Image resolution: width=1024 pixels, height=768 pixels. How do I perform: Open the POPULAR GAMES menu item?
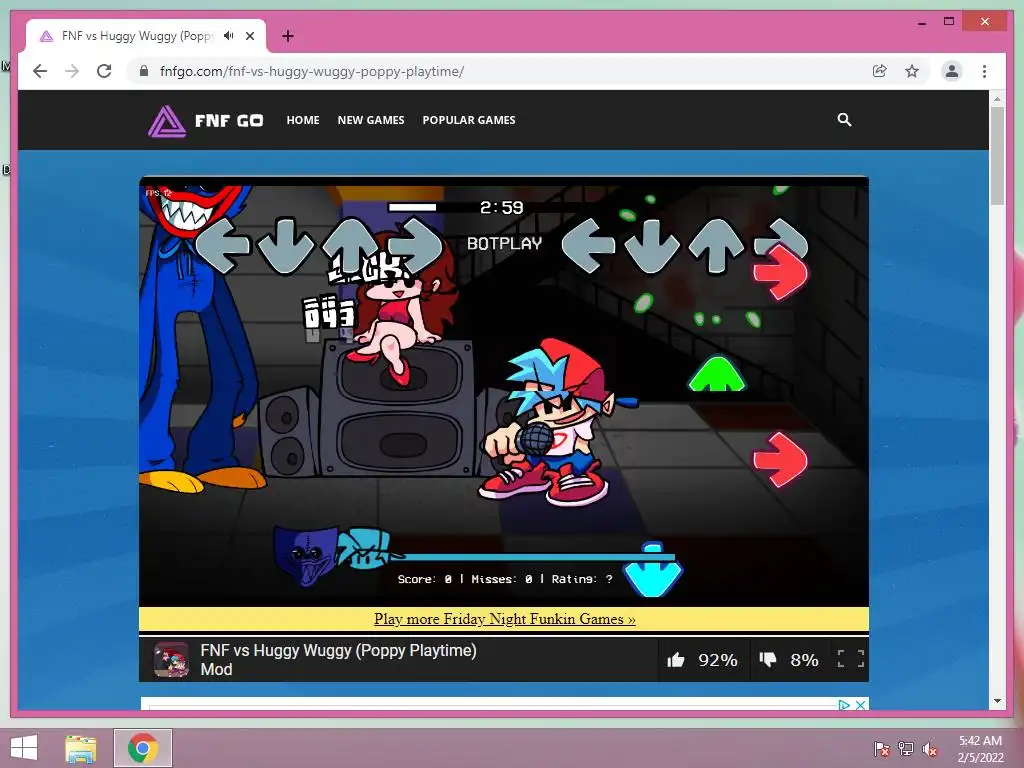tap(469, 120)
